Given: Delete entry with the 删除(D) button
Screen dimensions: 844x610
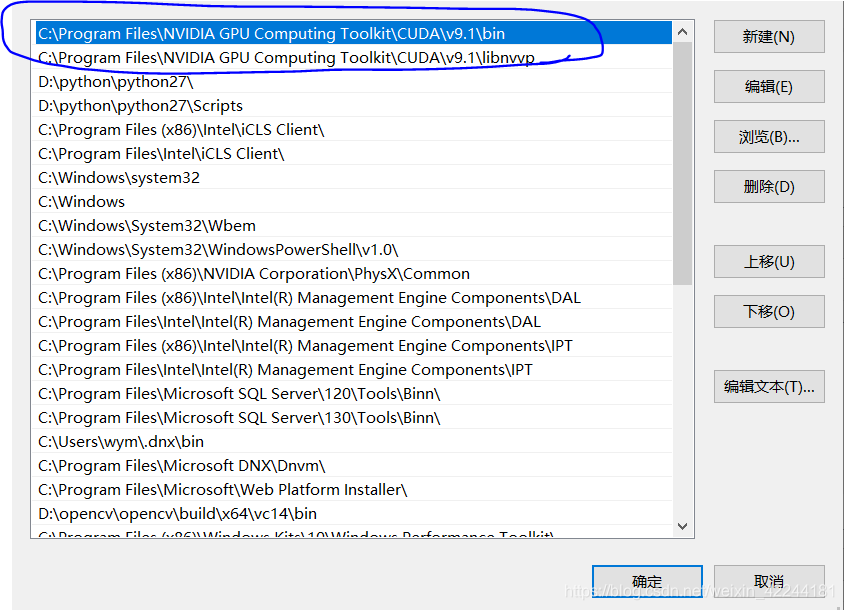Looking at the screenshot, I should 769,187.
